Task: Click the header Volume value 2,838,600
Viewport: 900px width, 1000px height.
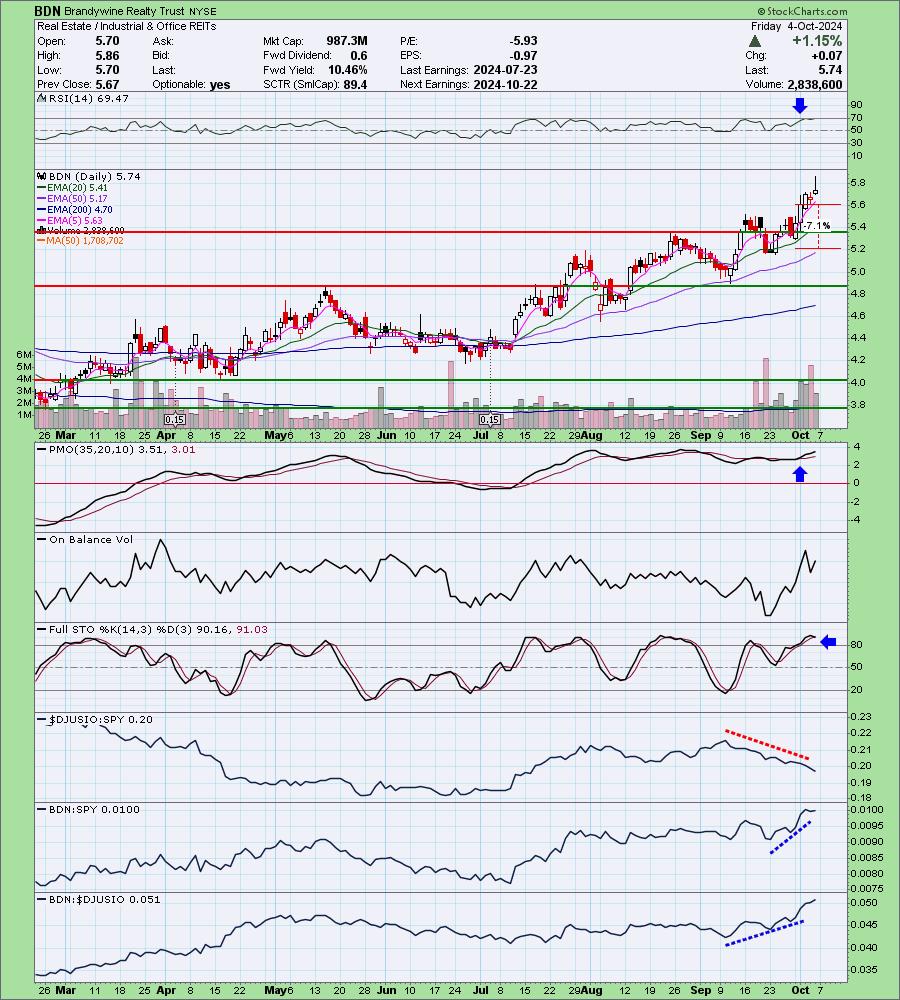Action: pyautogui.click(x=815, y=84)
